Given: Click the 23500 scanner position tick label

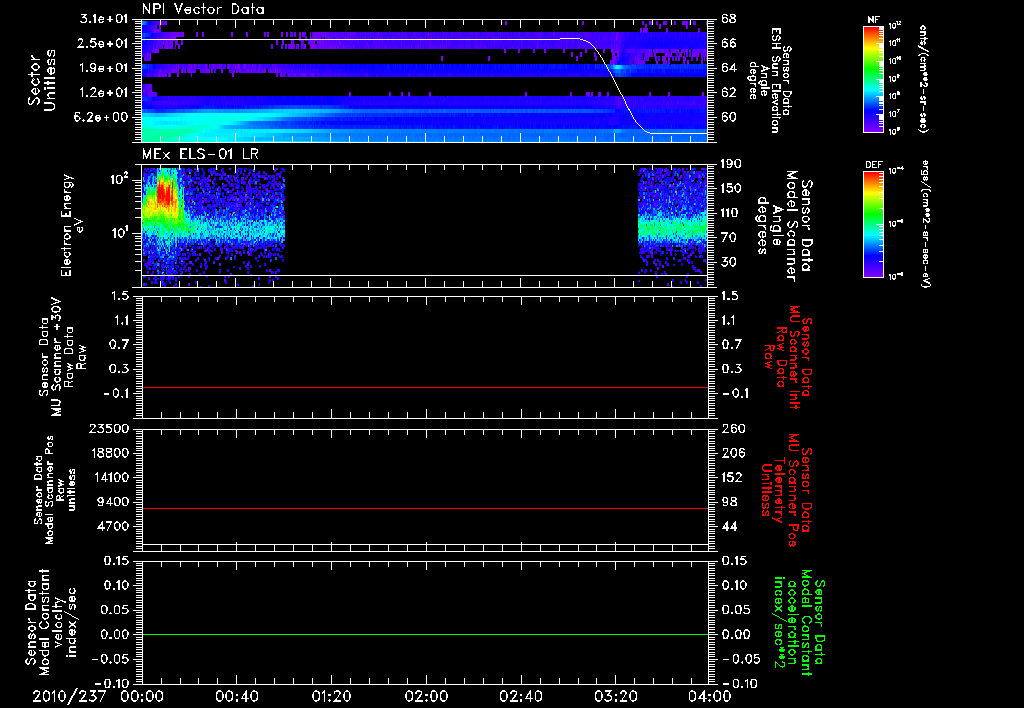Looking at the screenshot, I should click(109, 429).
